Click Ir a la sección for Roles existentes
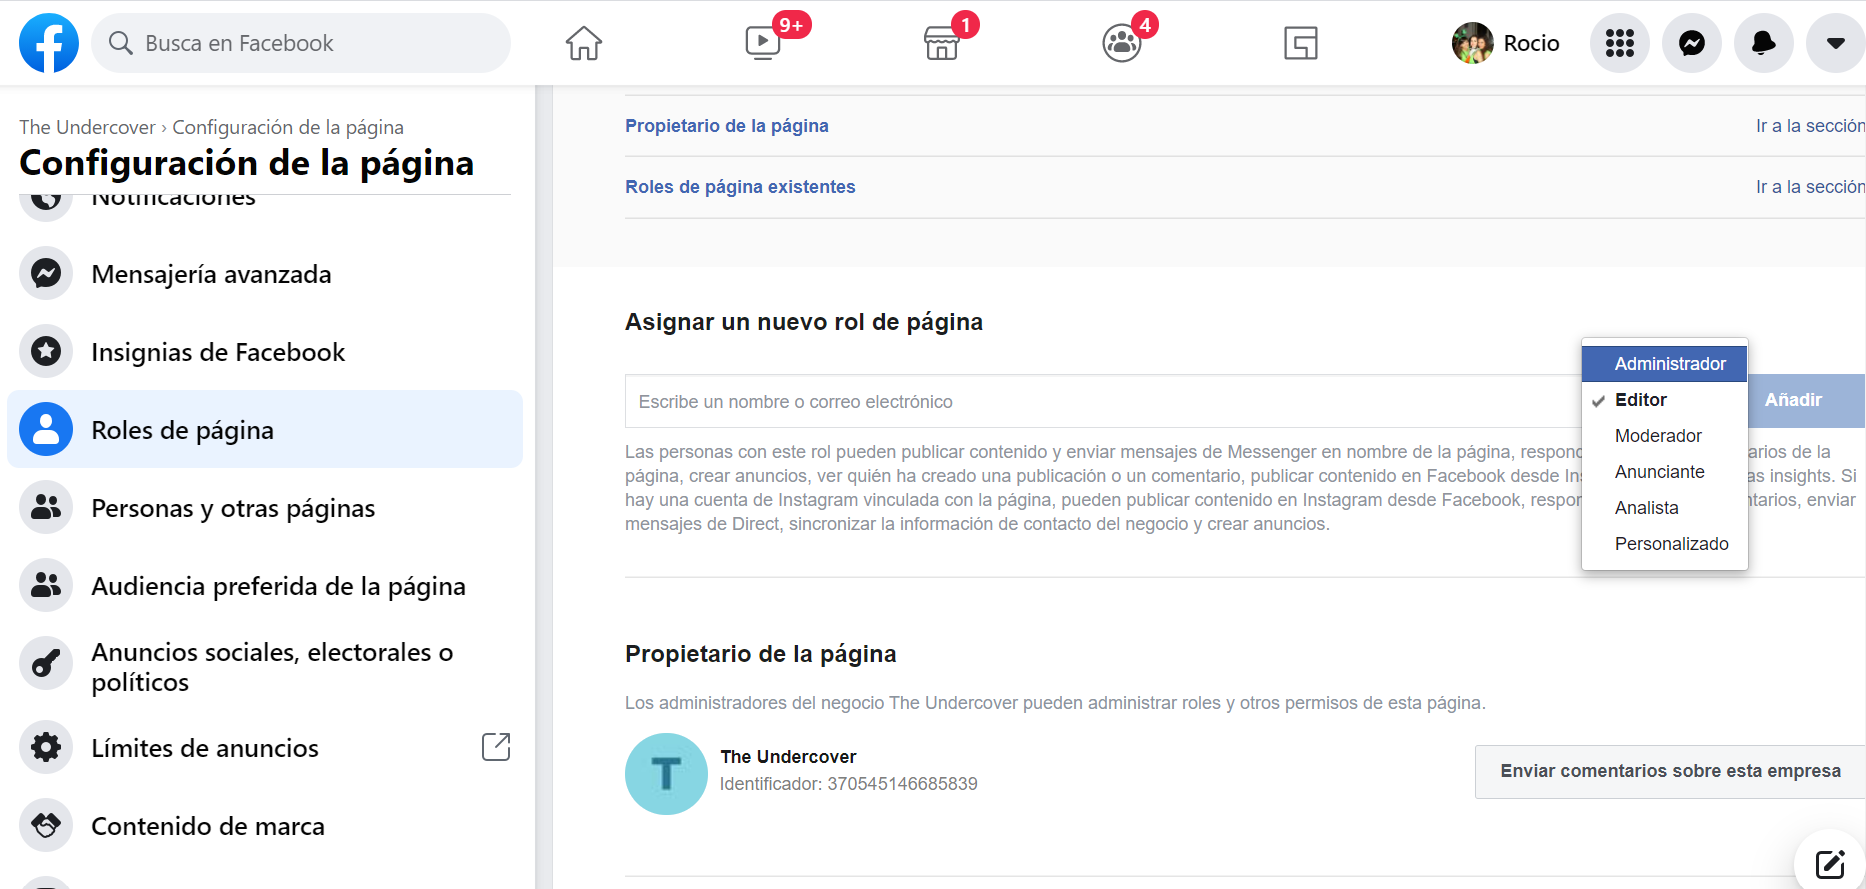 tap(1810, 187)
